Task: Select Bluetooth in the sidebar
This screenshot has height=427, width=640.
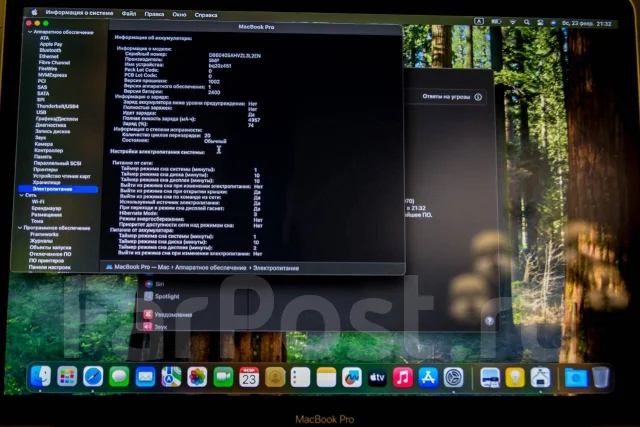Action: [x=50, y=50]
